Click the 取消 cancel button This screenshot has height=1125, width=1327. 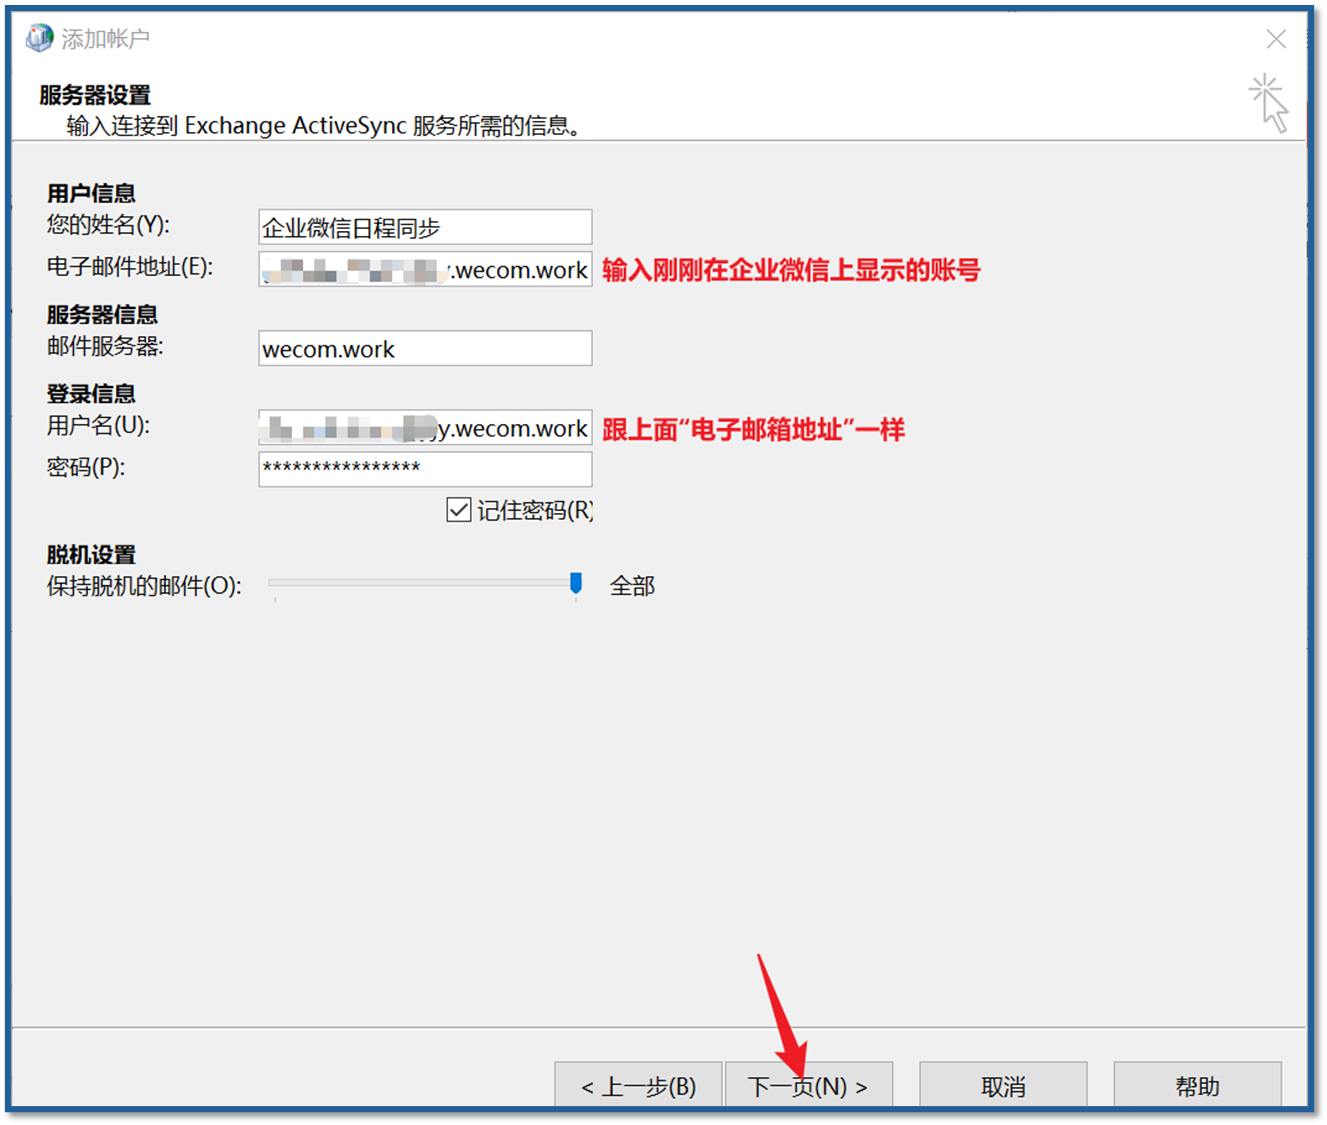[x=1003, y=1085]
